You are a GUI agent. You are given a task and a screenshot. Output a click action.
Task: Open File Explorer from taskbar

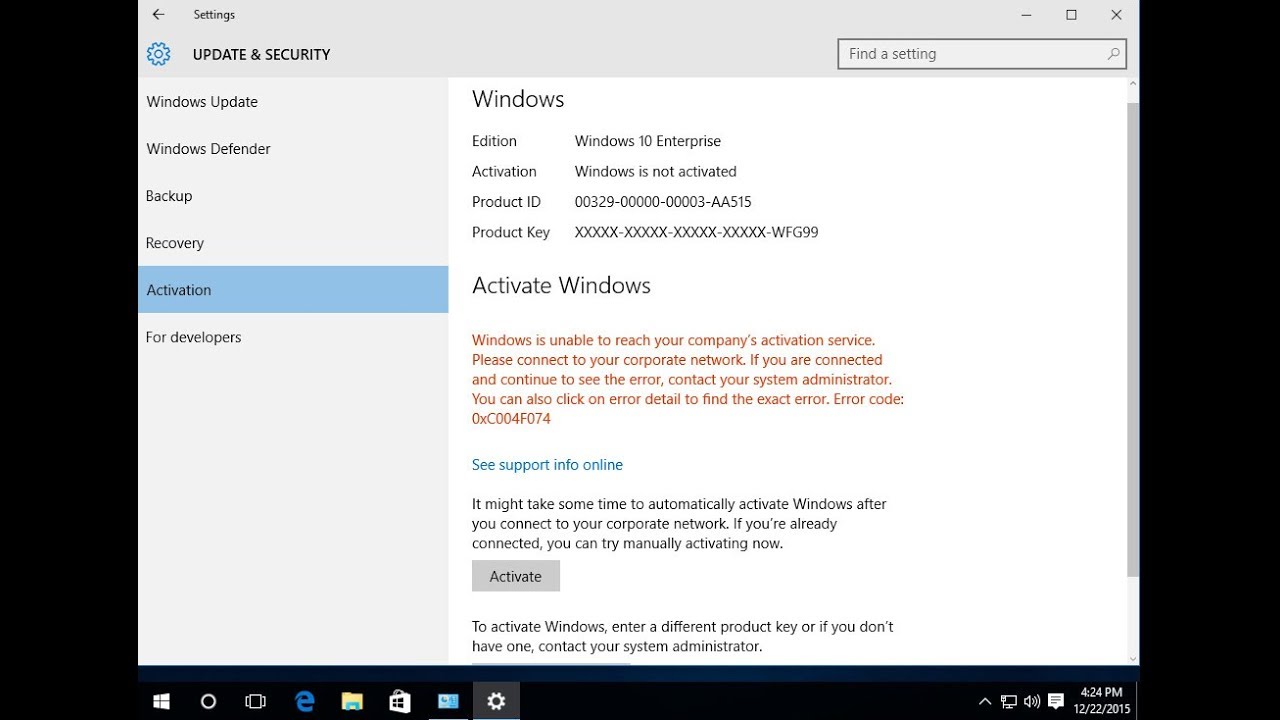tap(352, 701)
